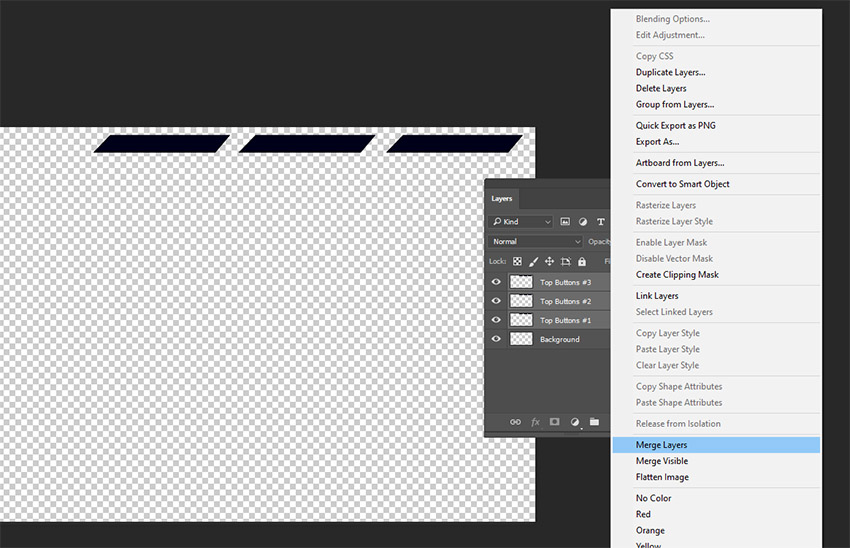The width and height of the screenshot is (850, 548).
Task: Choose Create Clipping Mask
Action: coord(677,275)
